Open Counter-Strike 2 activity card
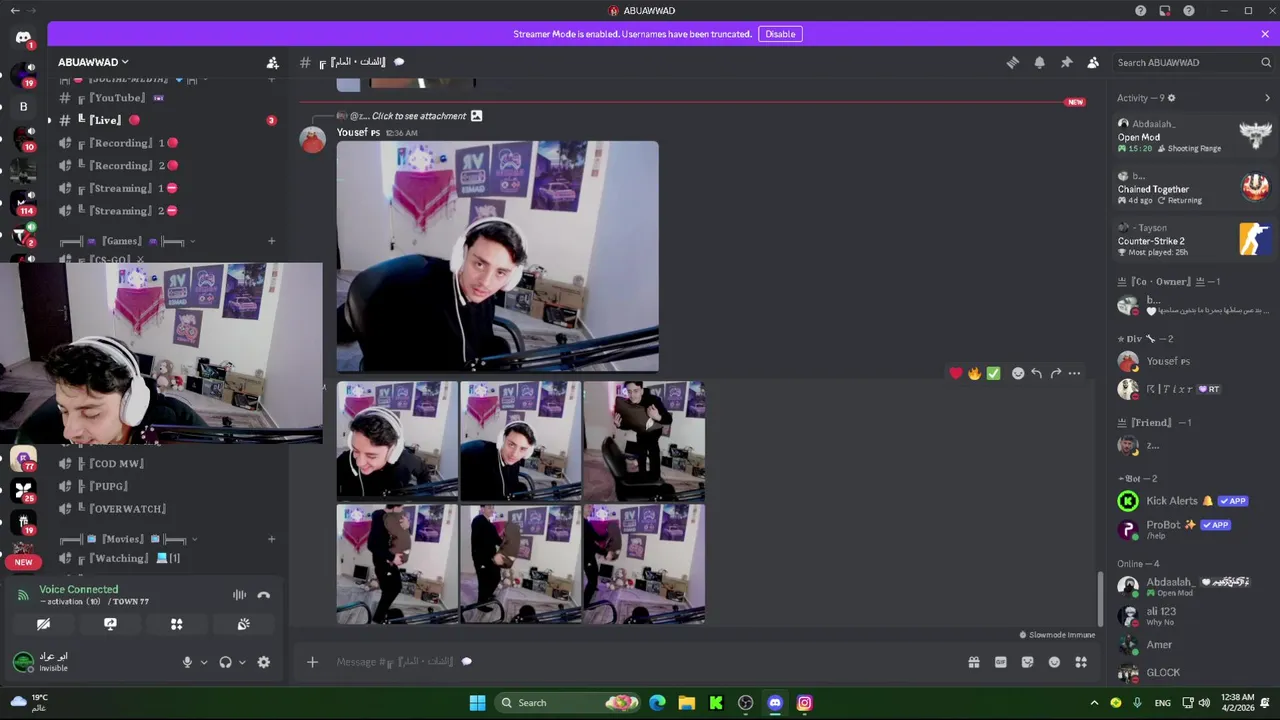This screenshot has height=720, width=1280. (x=1194, y=240)
